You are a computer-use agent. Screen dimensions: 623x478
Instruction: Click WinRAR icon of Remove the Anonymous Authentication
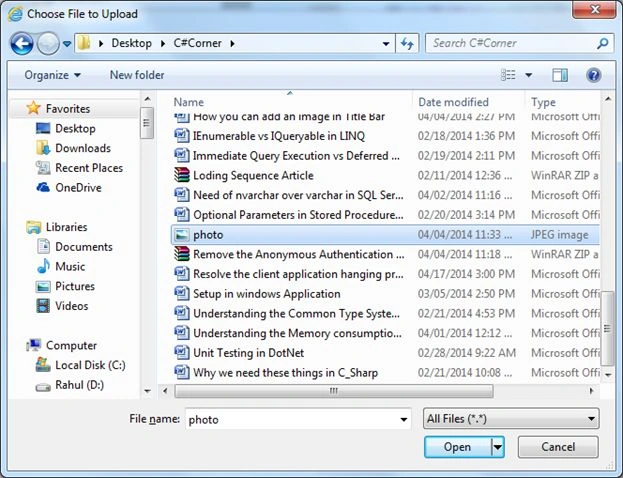pos(182,254)
